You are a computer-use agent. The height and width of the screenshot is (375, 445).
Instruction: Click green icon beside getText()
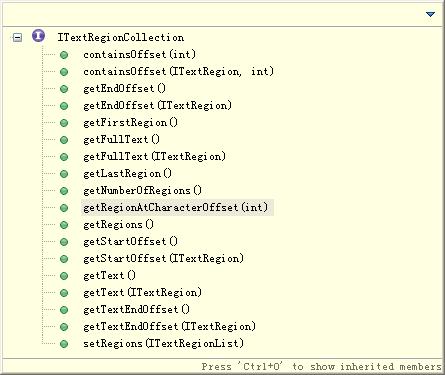(x=64, y=276)
